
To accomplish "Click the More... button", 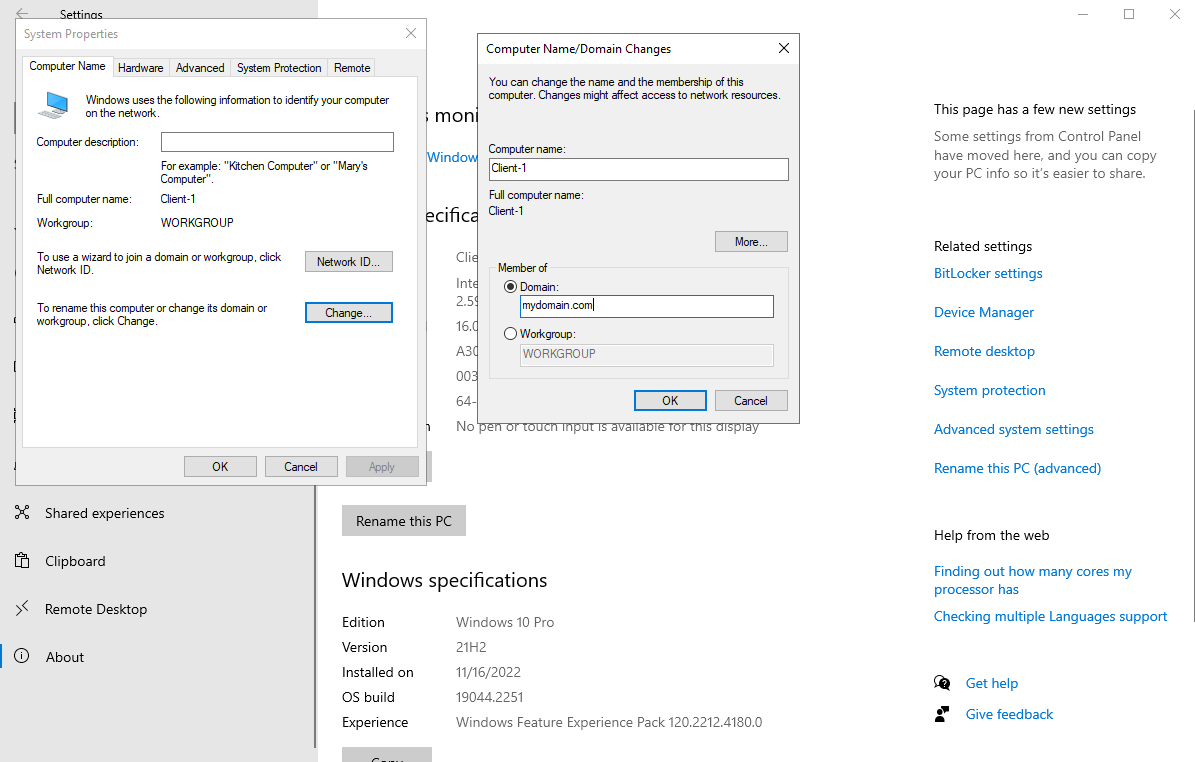I will click(x=751, y=242).
